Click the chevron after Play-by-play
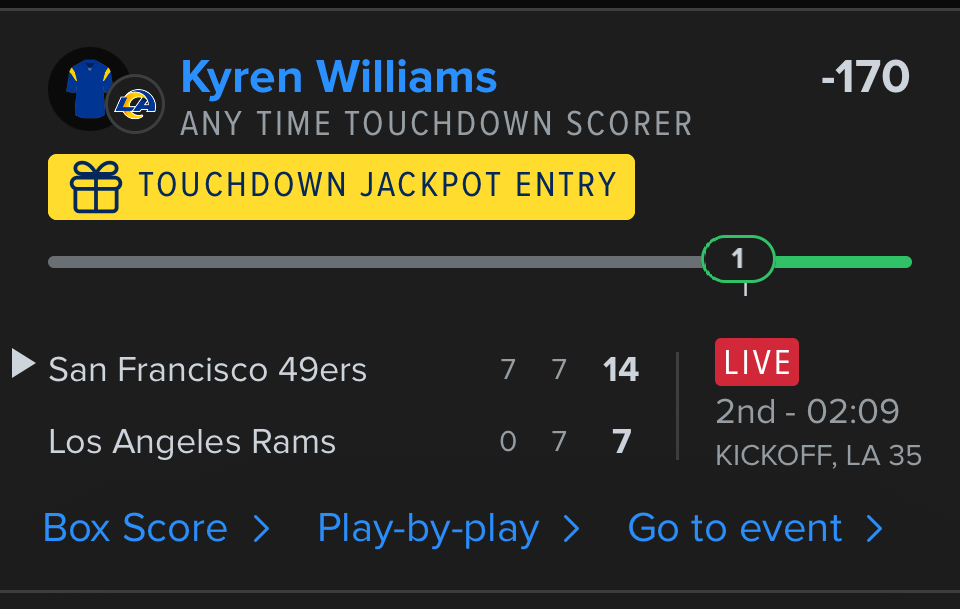The width and height of the screenshot is (960, 609). [x=572, y=529]
